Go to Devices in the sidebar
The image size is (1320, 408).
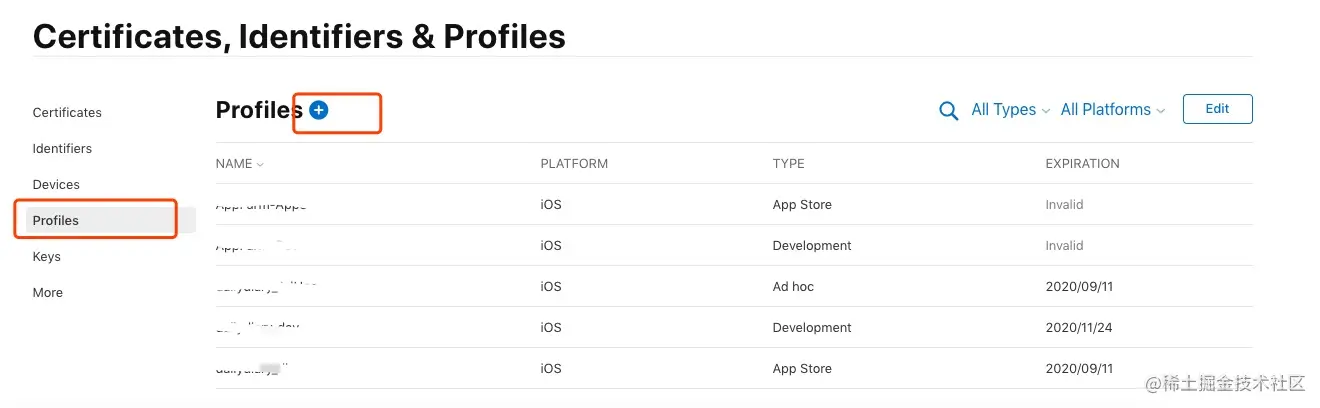tap(56, 185)
